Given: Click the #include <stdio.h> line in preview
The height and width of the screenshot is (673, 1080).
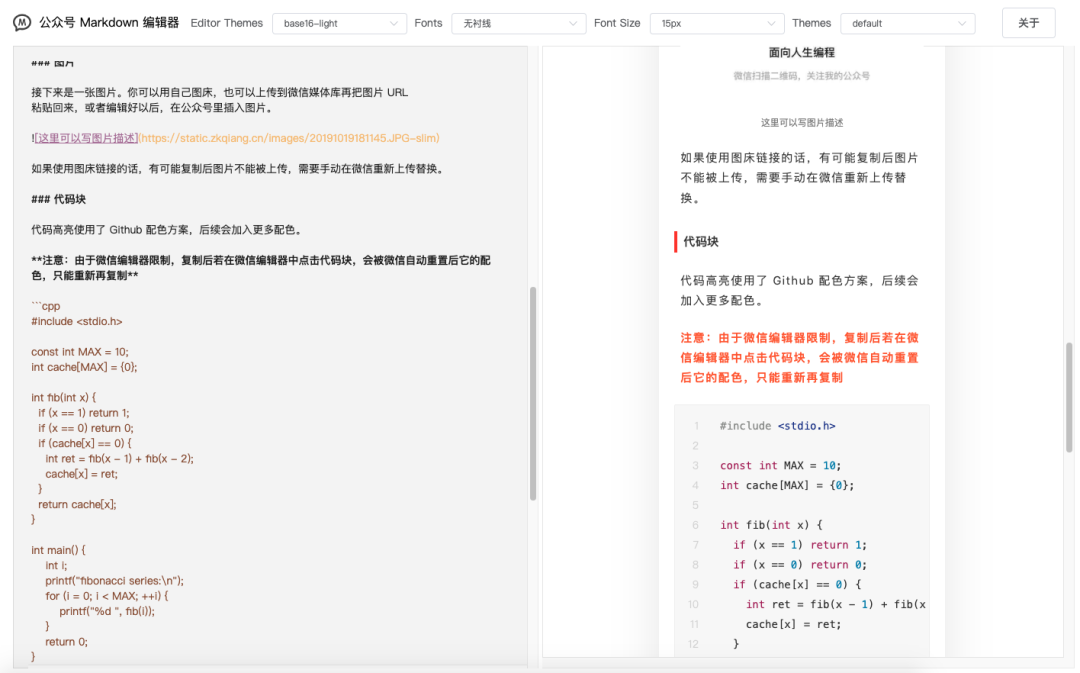Looking at the screenshot, I should point(778,426).
